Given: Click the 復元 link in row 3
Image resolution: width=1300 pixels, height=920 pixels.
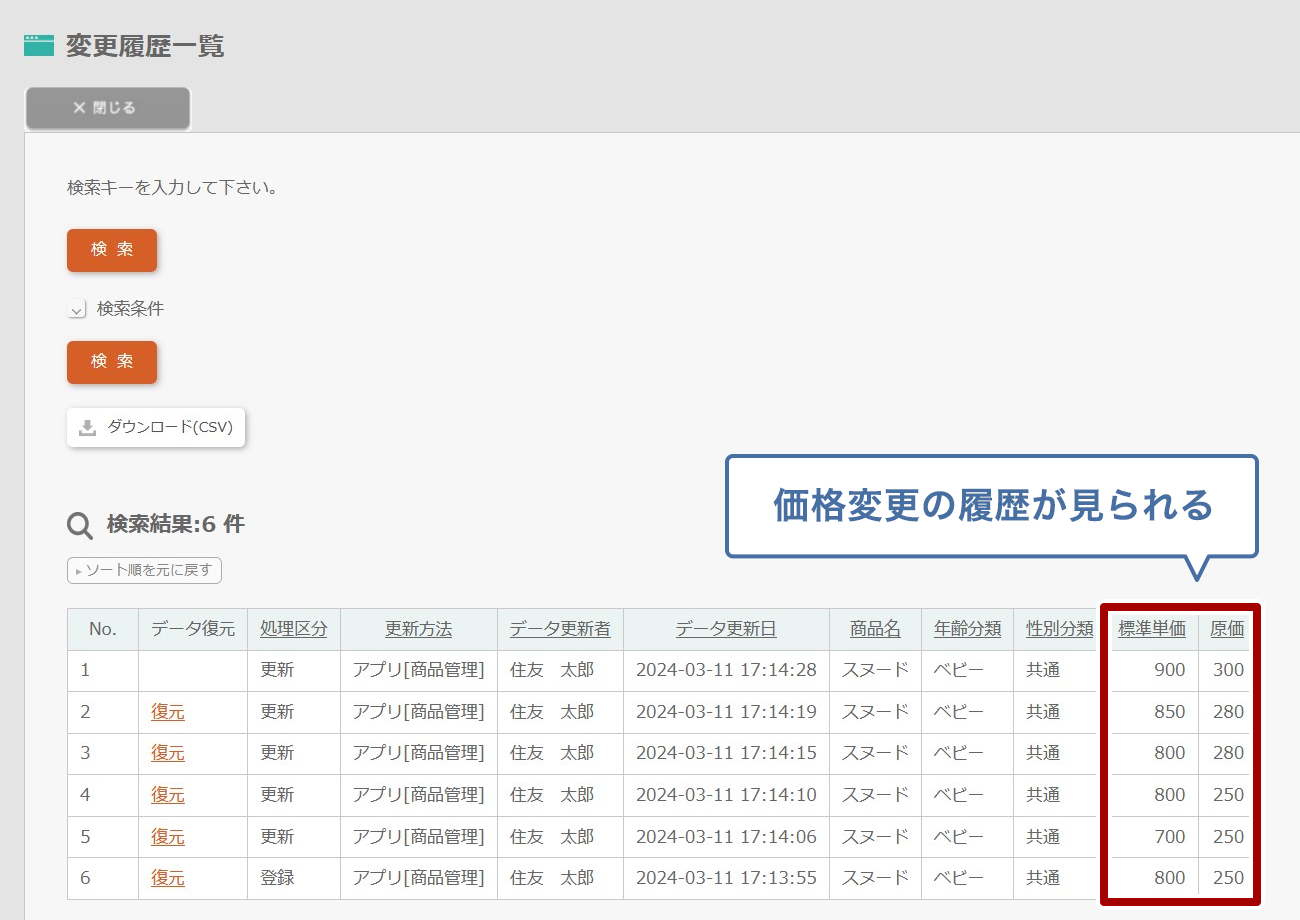Looking at the screenshot, I should pyautogui.click(x=168, y=753).
